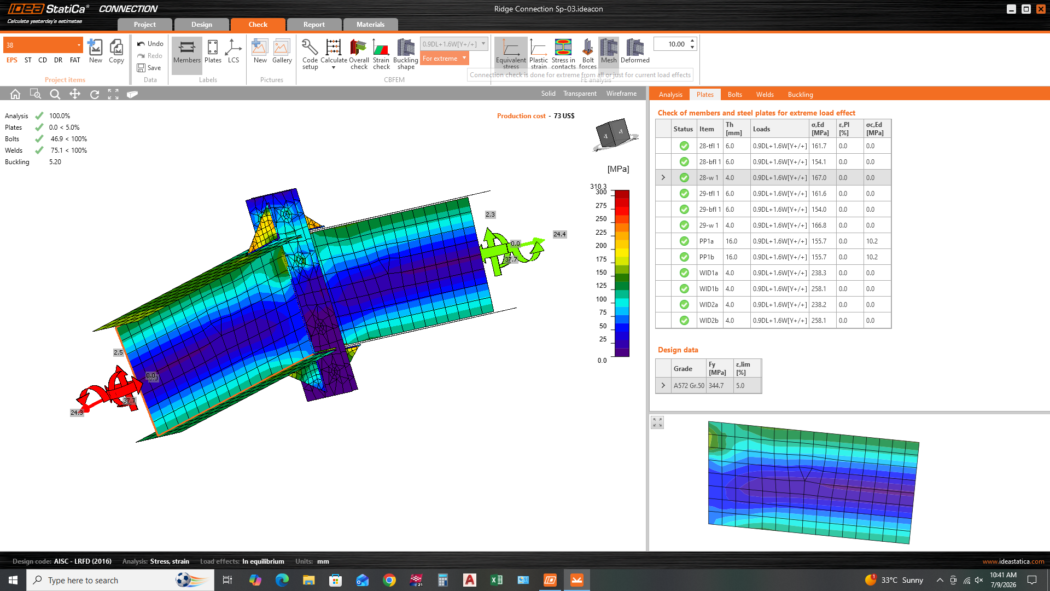This screenshot has height=591, width=1050.
Task: Click the deformation scale field 10.00
Action: pos(672,44)
